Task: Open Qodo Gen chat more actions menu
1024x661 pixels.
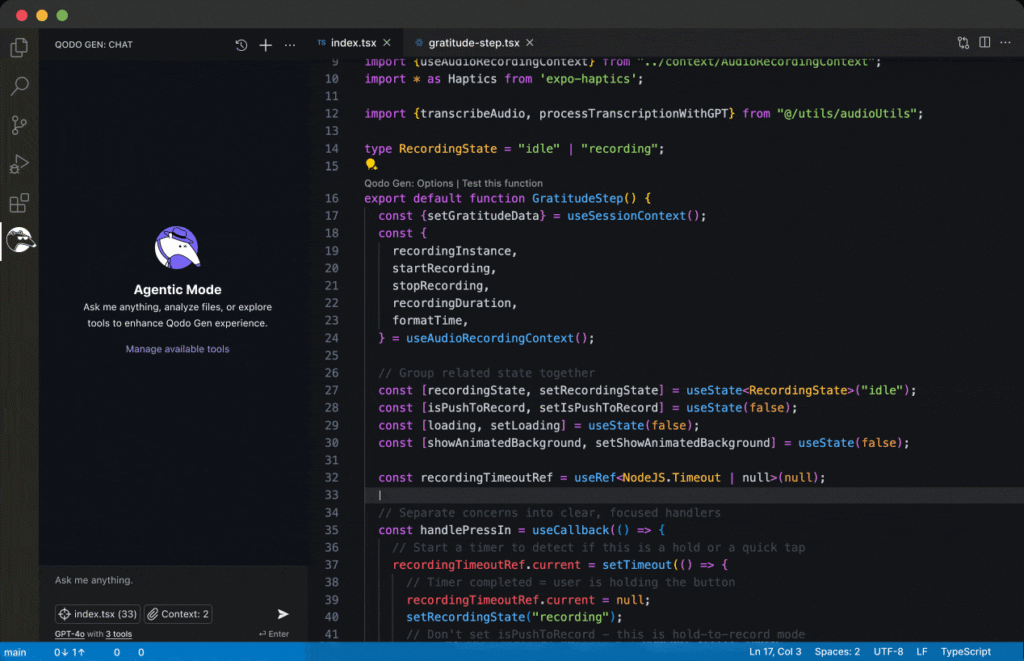Action: (x=290, y=45)
